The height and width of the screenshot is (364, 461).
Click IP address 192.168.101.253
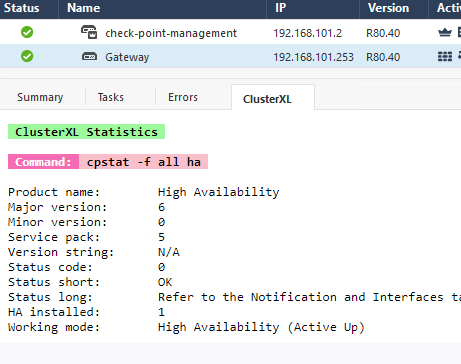313,57
